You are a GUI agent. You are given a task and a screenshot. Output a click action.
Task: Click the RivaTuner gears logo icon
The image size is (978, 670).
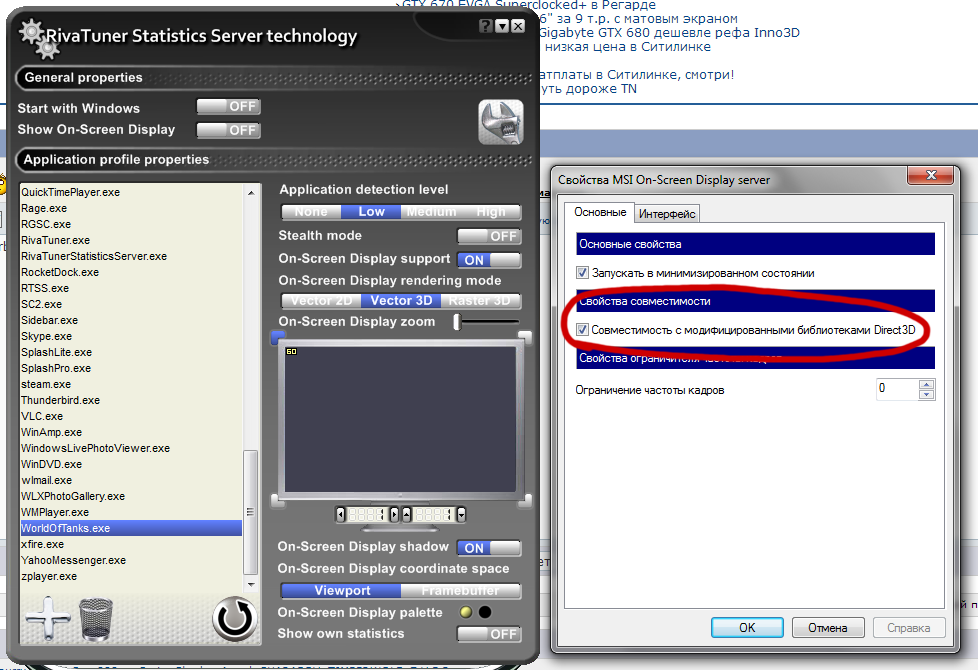[x=32, y=36]
